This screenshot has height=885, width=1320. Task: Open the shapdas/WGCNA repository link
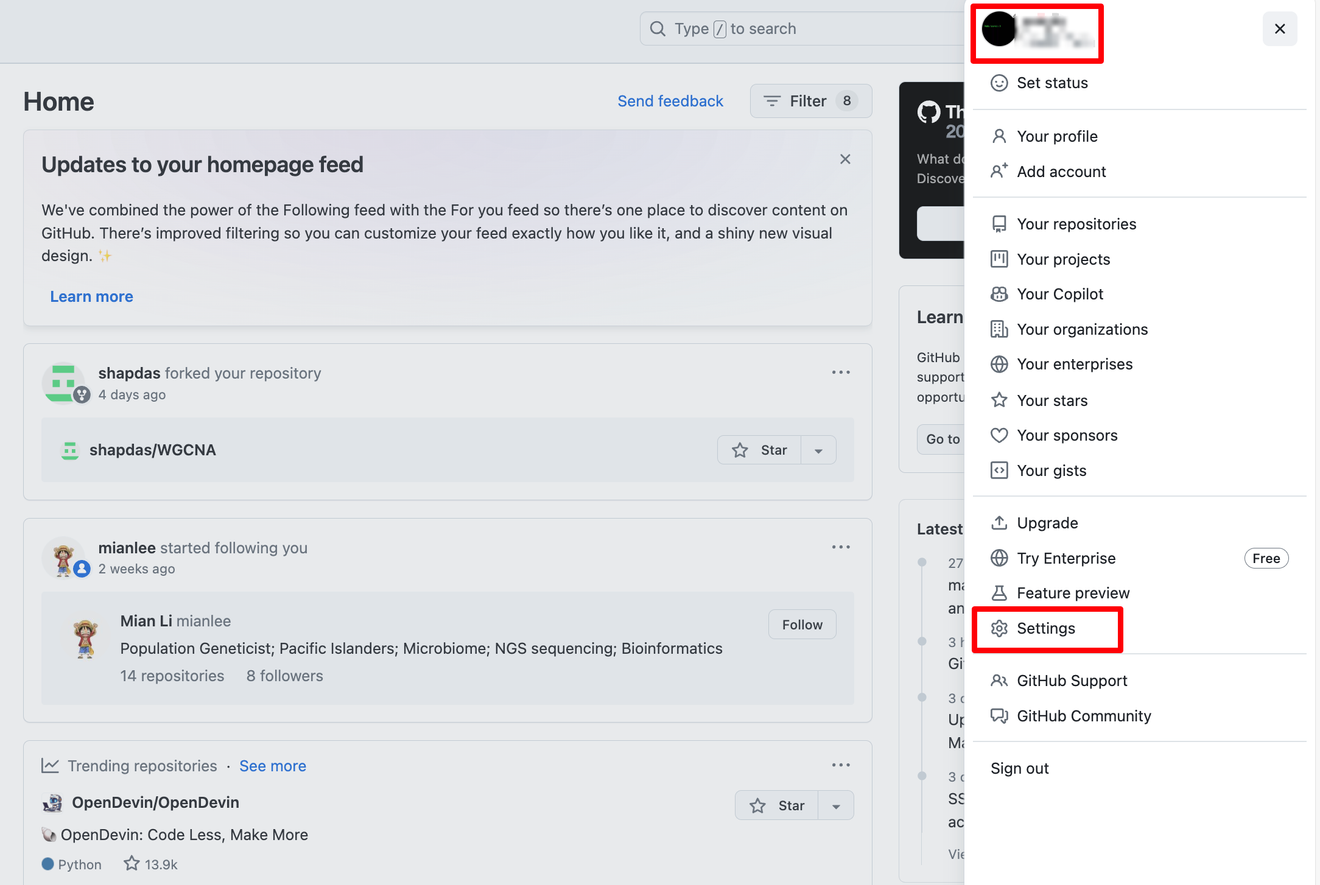152,450
